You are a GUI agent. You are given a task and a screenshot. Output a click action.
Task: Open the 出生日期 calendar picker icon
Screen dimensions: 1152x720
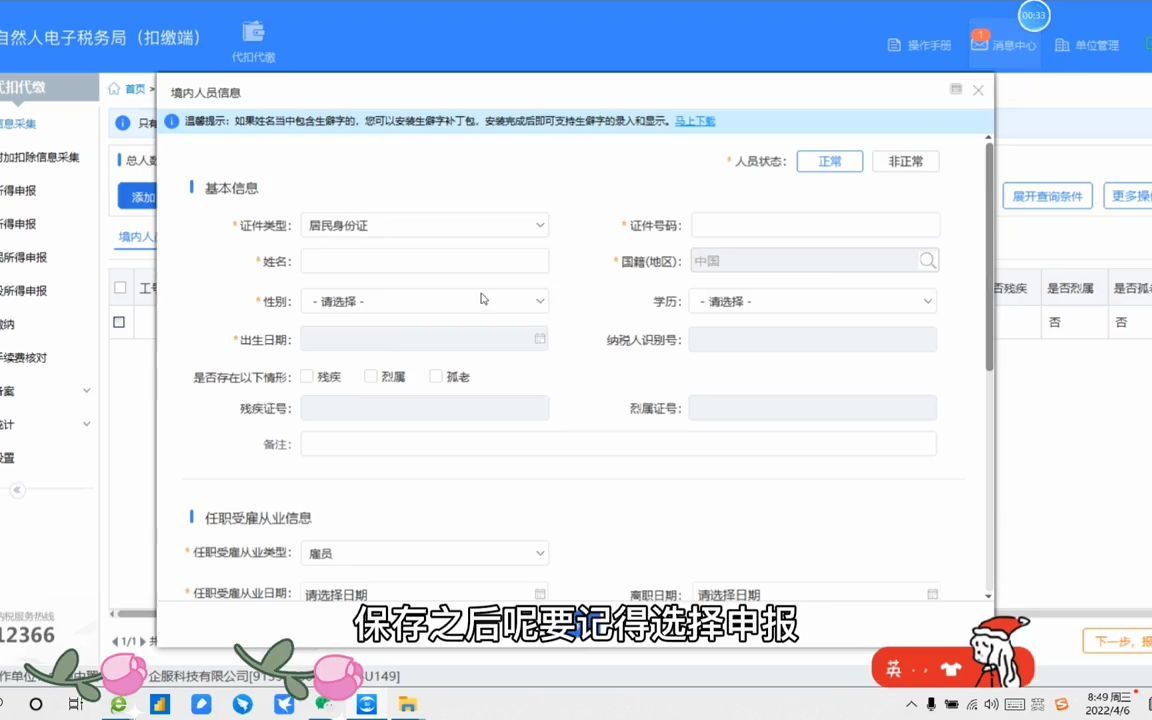point(539,339)
